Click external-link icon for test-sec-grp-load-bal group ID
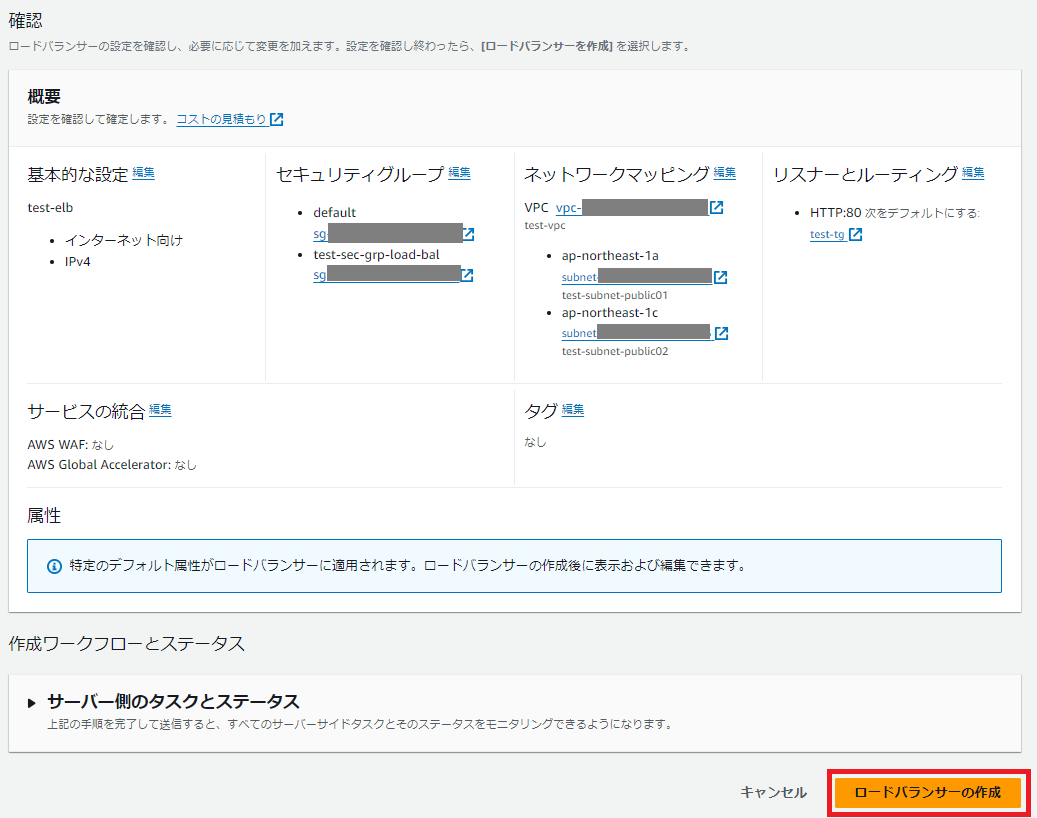 pos(467,276)
